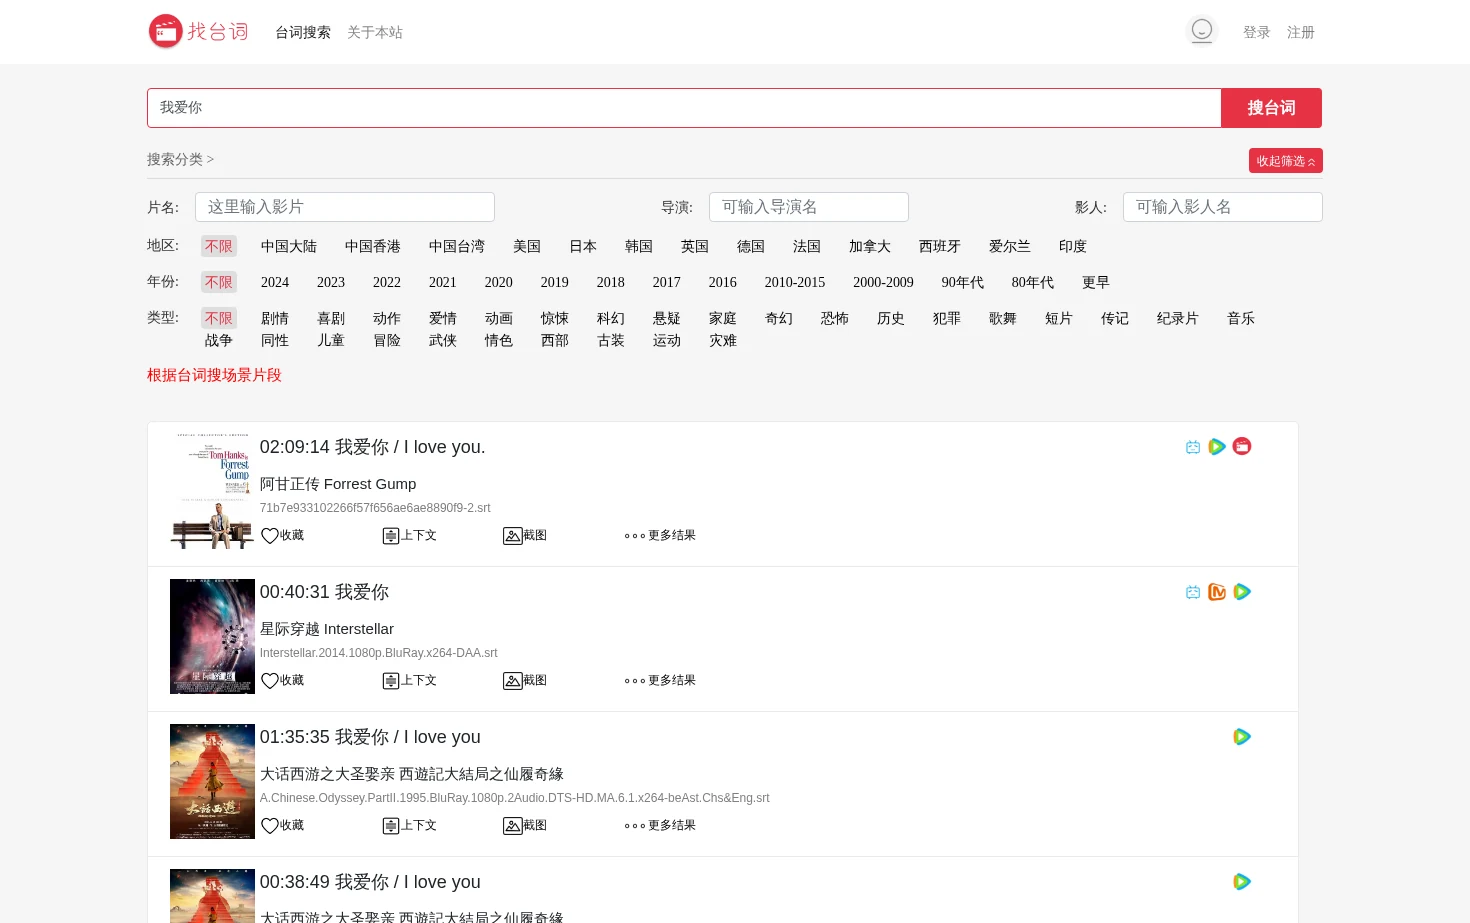Filter region by 中国香港
The width and height of the screenshot is (1470, 923).
[x=373, y=246]
